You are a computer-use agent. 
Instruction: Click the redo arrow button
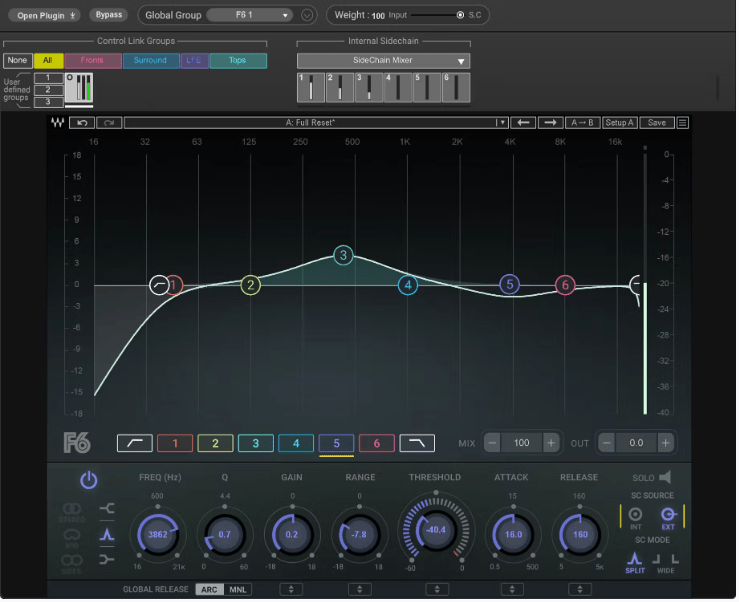(x=109, y=123)
